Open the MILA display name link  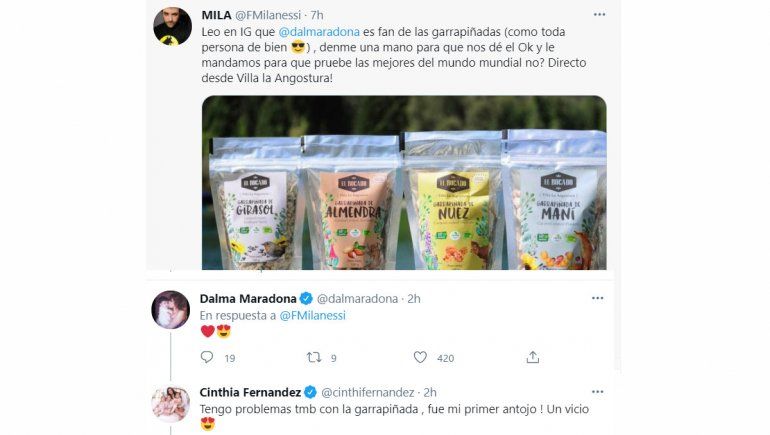pos(214,15)
